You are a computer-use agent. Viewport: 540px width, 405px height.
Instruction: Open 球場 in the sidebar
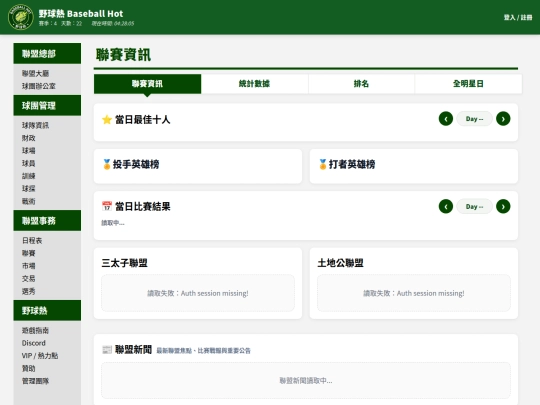pos(29,151)
